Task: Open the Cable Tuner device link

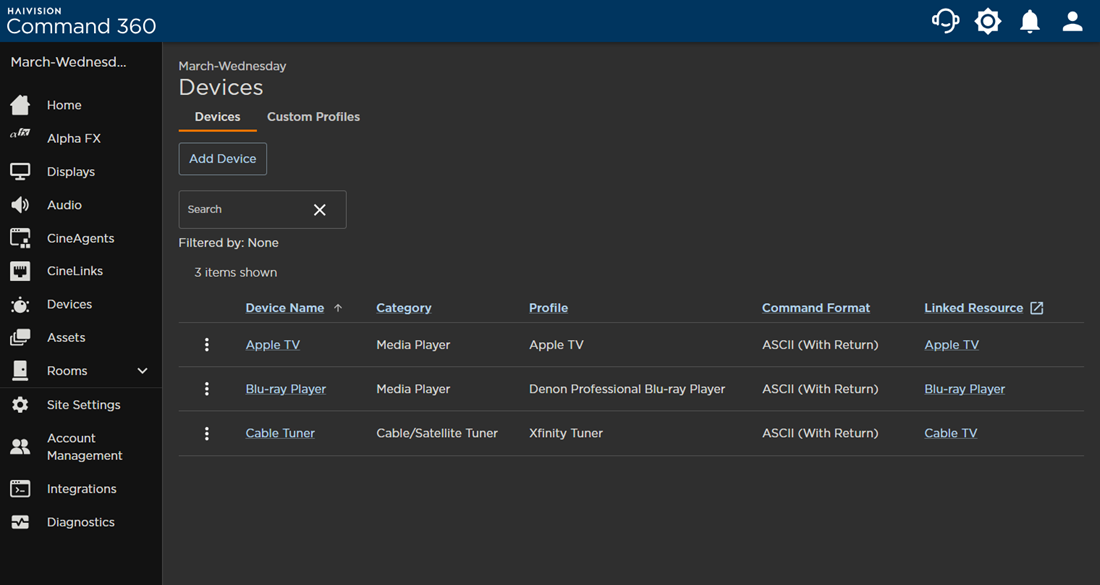Action: click(280, 433)
